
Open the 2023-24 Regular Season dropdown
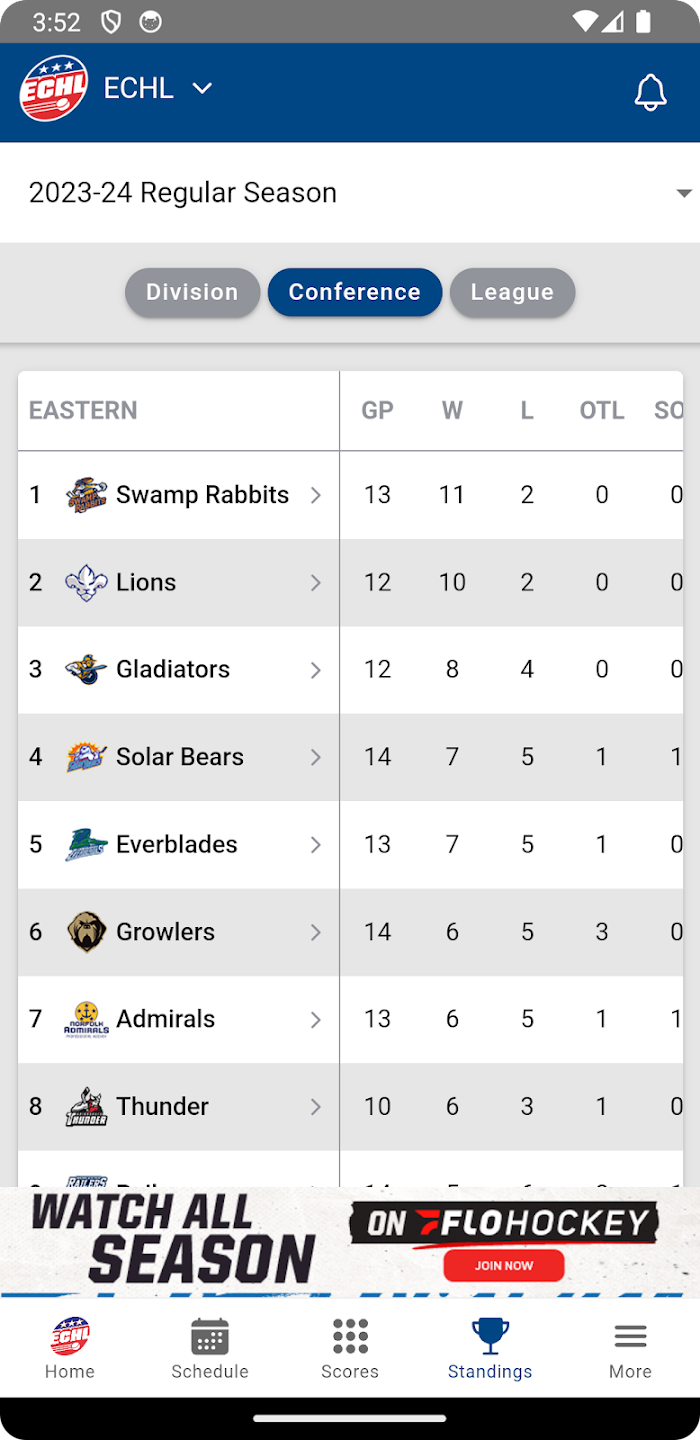(x=350, y=192)
